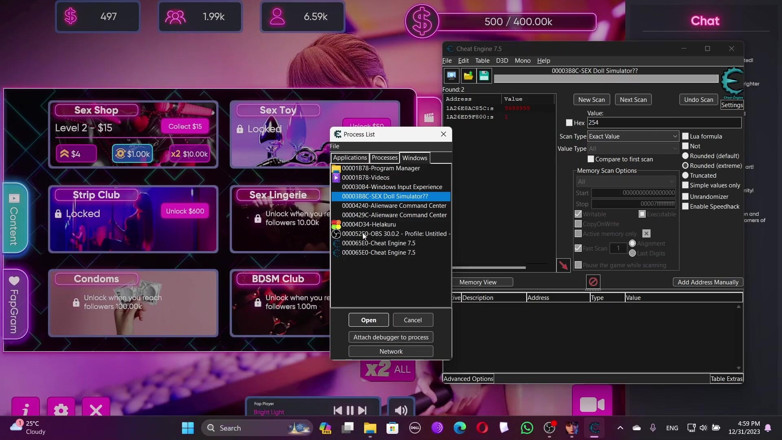Open Windows Start menu

[x=188, y=428]
